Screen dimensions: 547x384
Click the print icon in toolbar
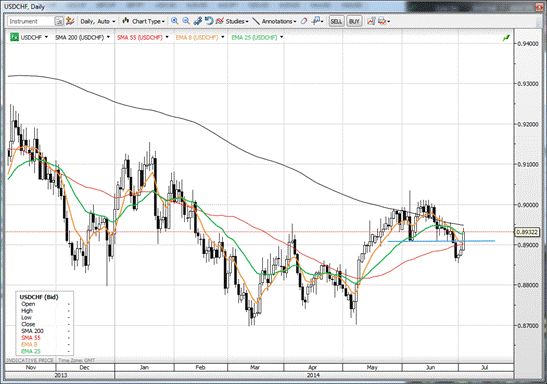(x=382, y=21)
